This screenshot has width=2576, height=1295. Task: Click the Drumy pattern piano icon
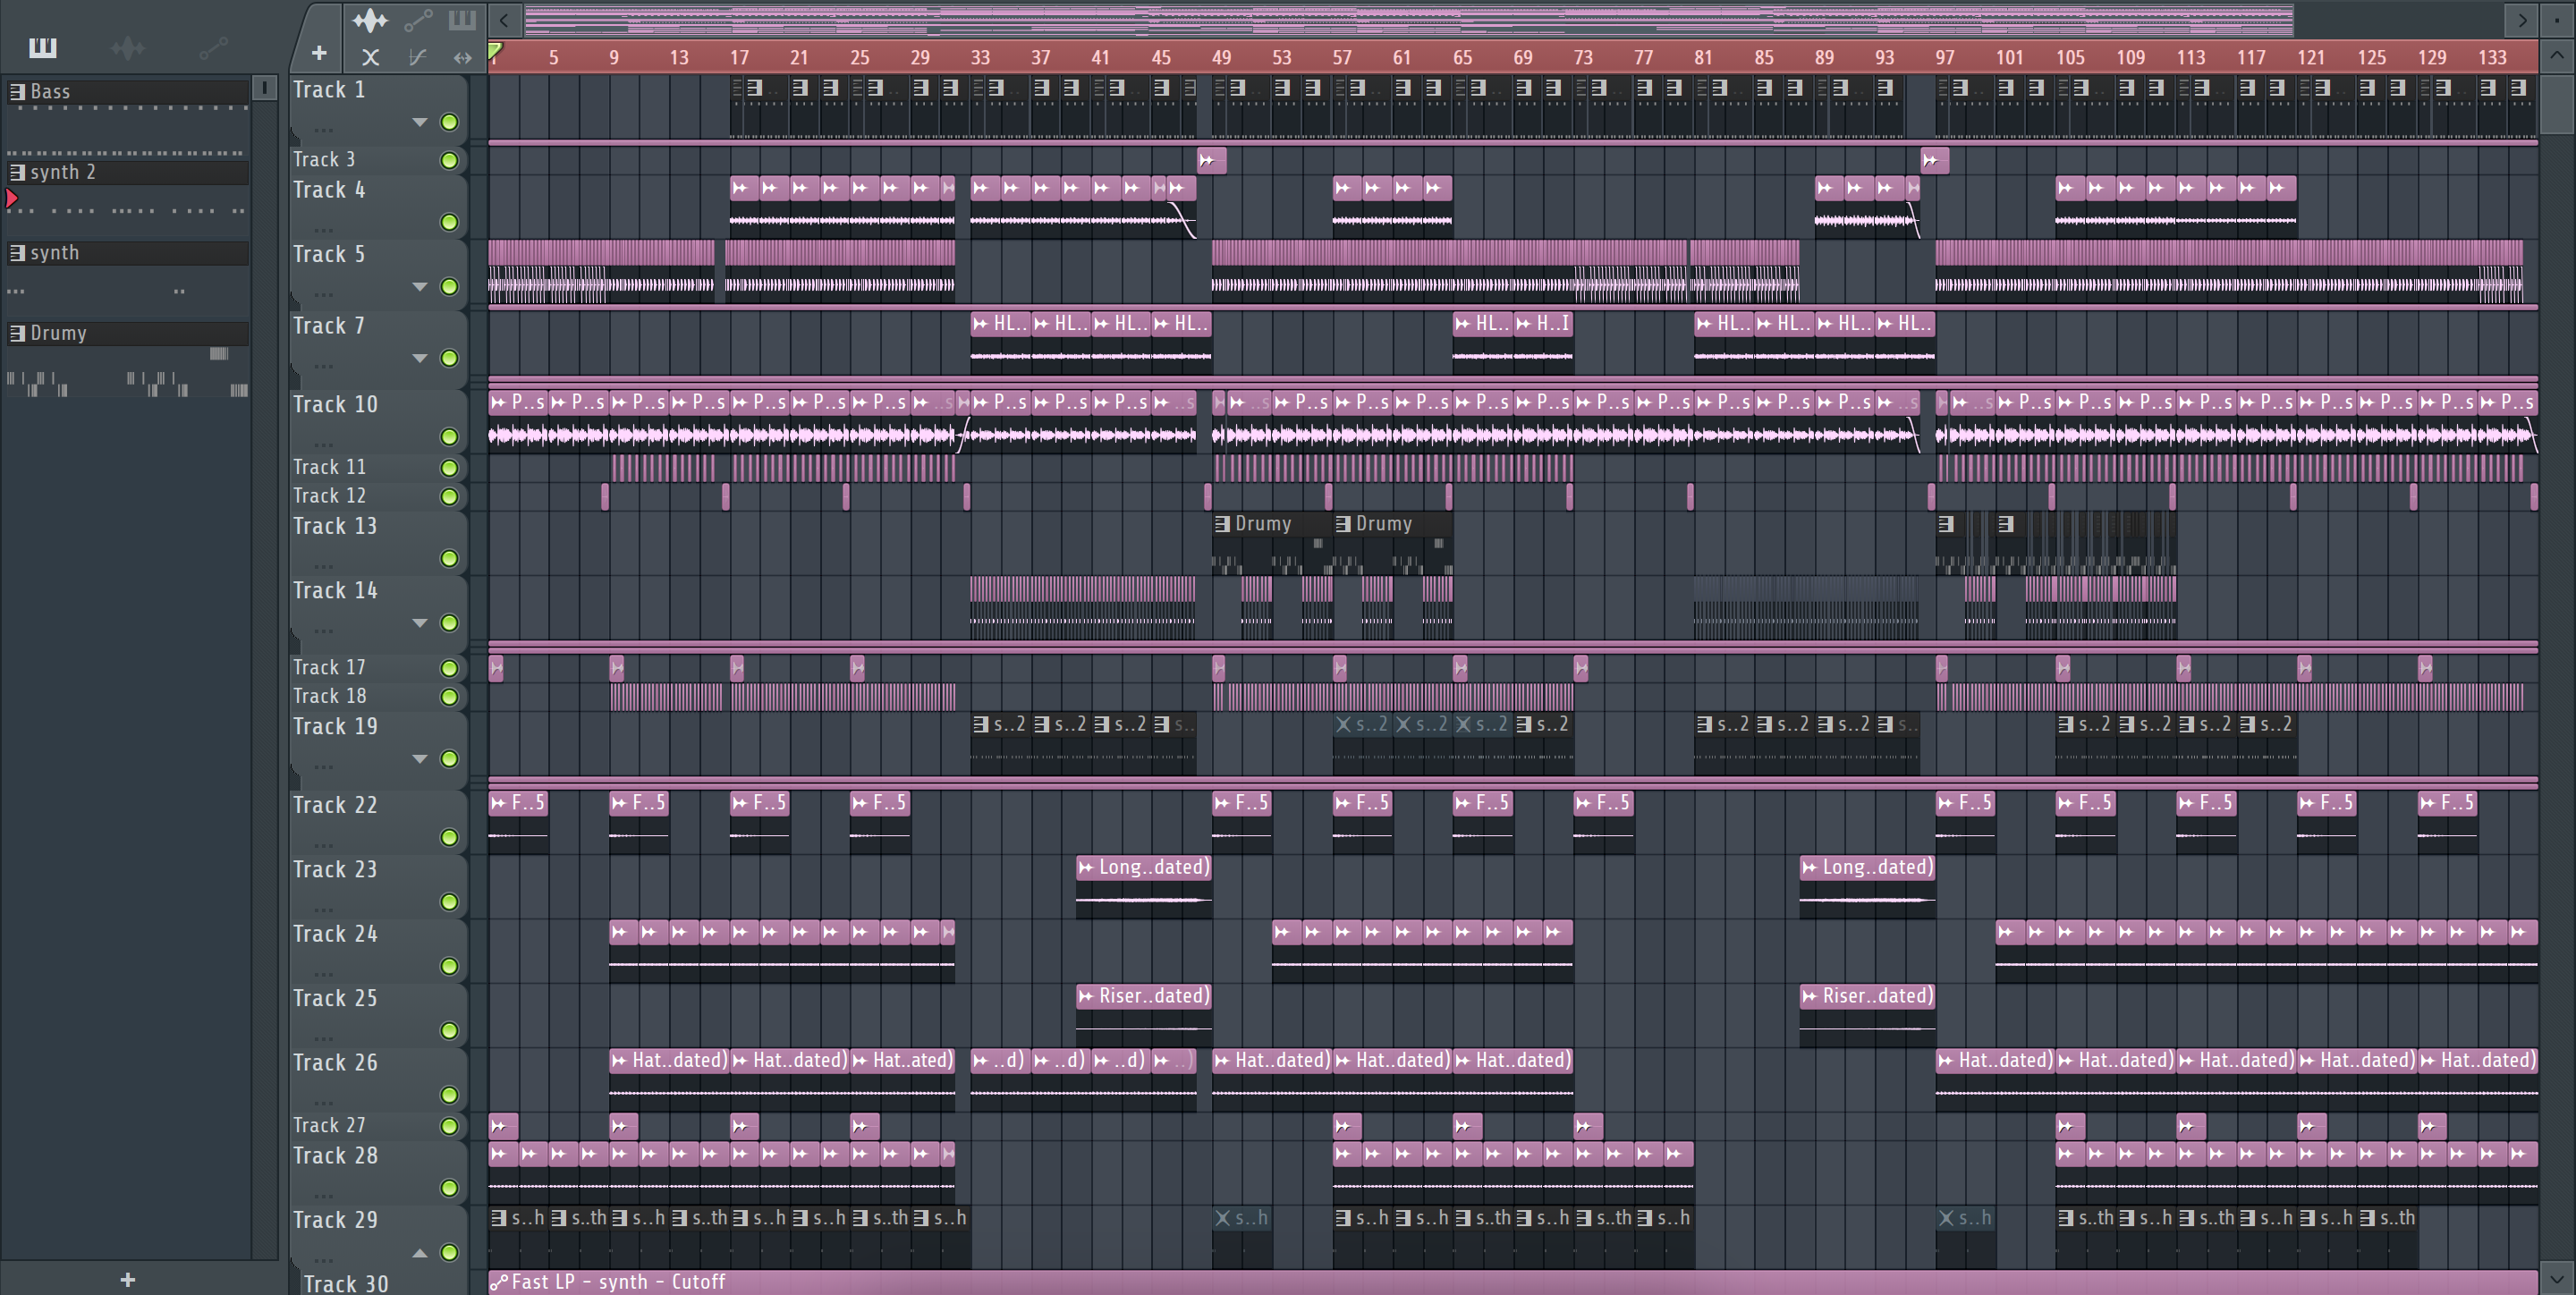coord(17,333)
